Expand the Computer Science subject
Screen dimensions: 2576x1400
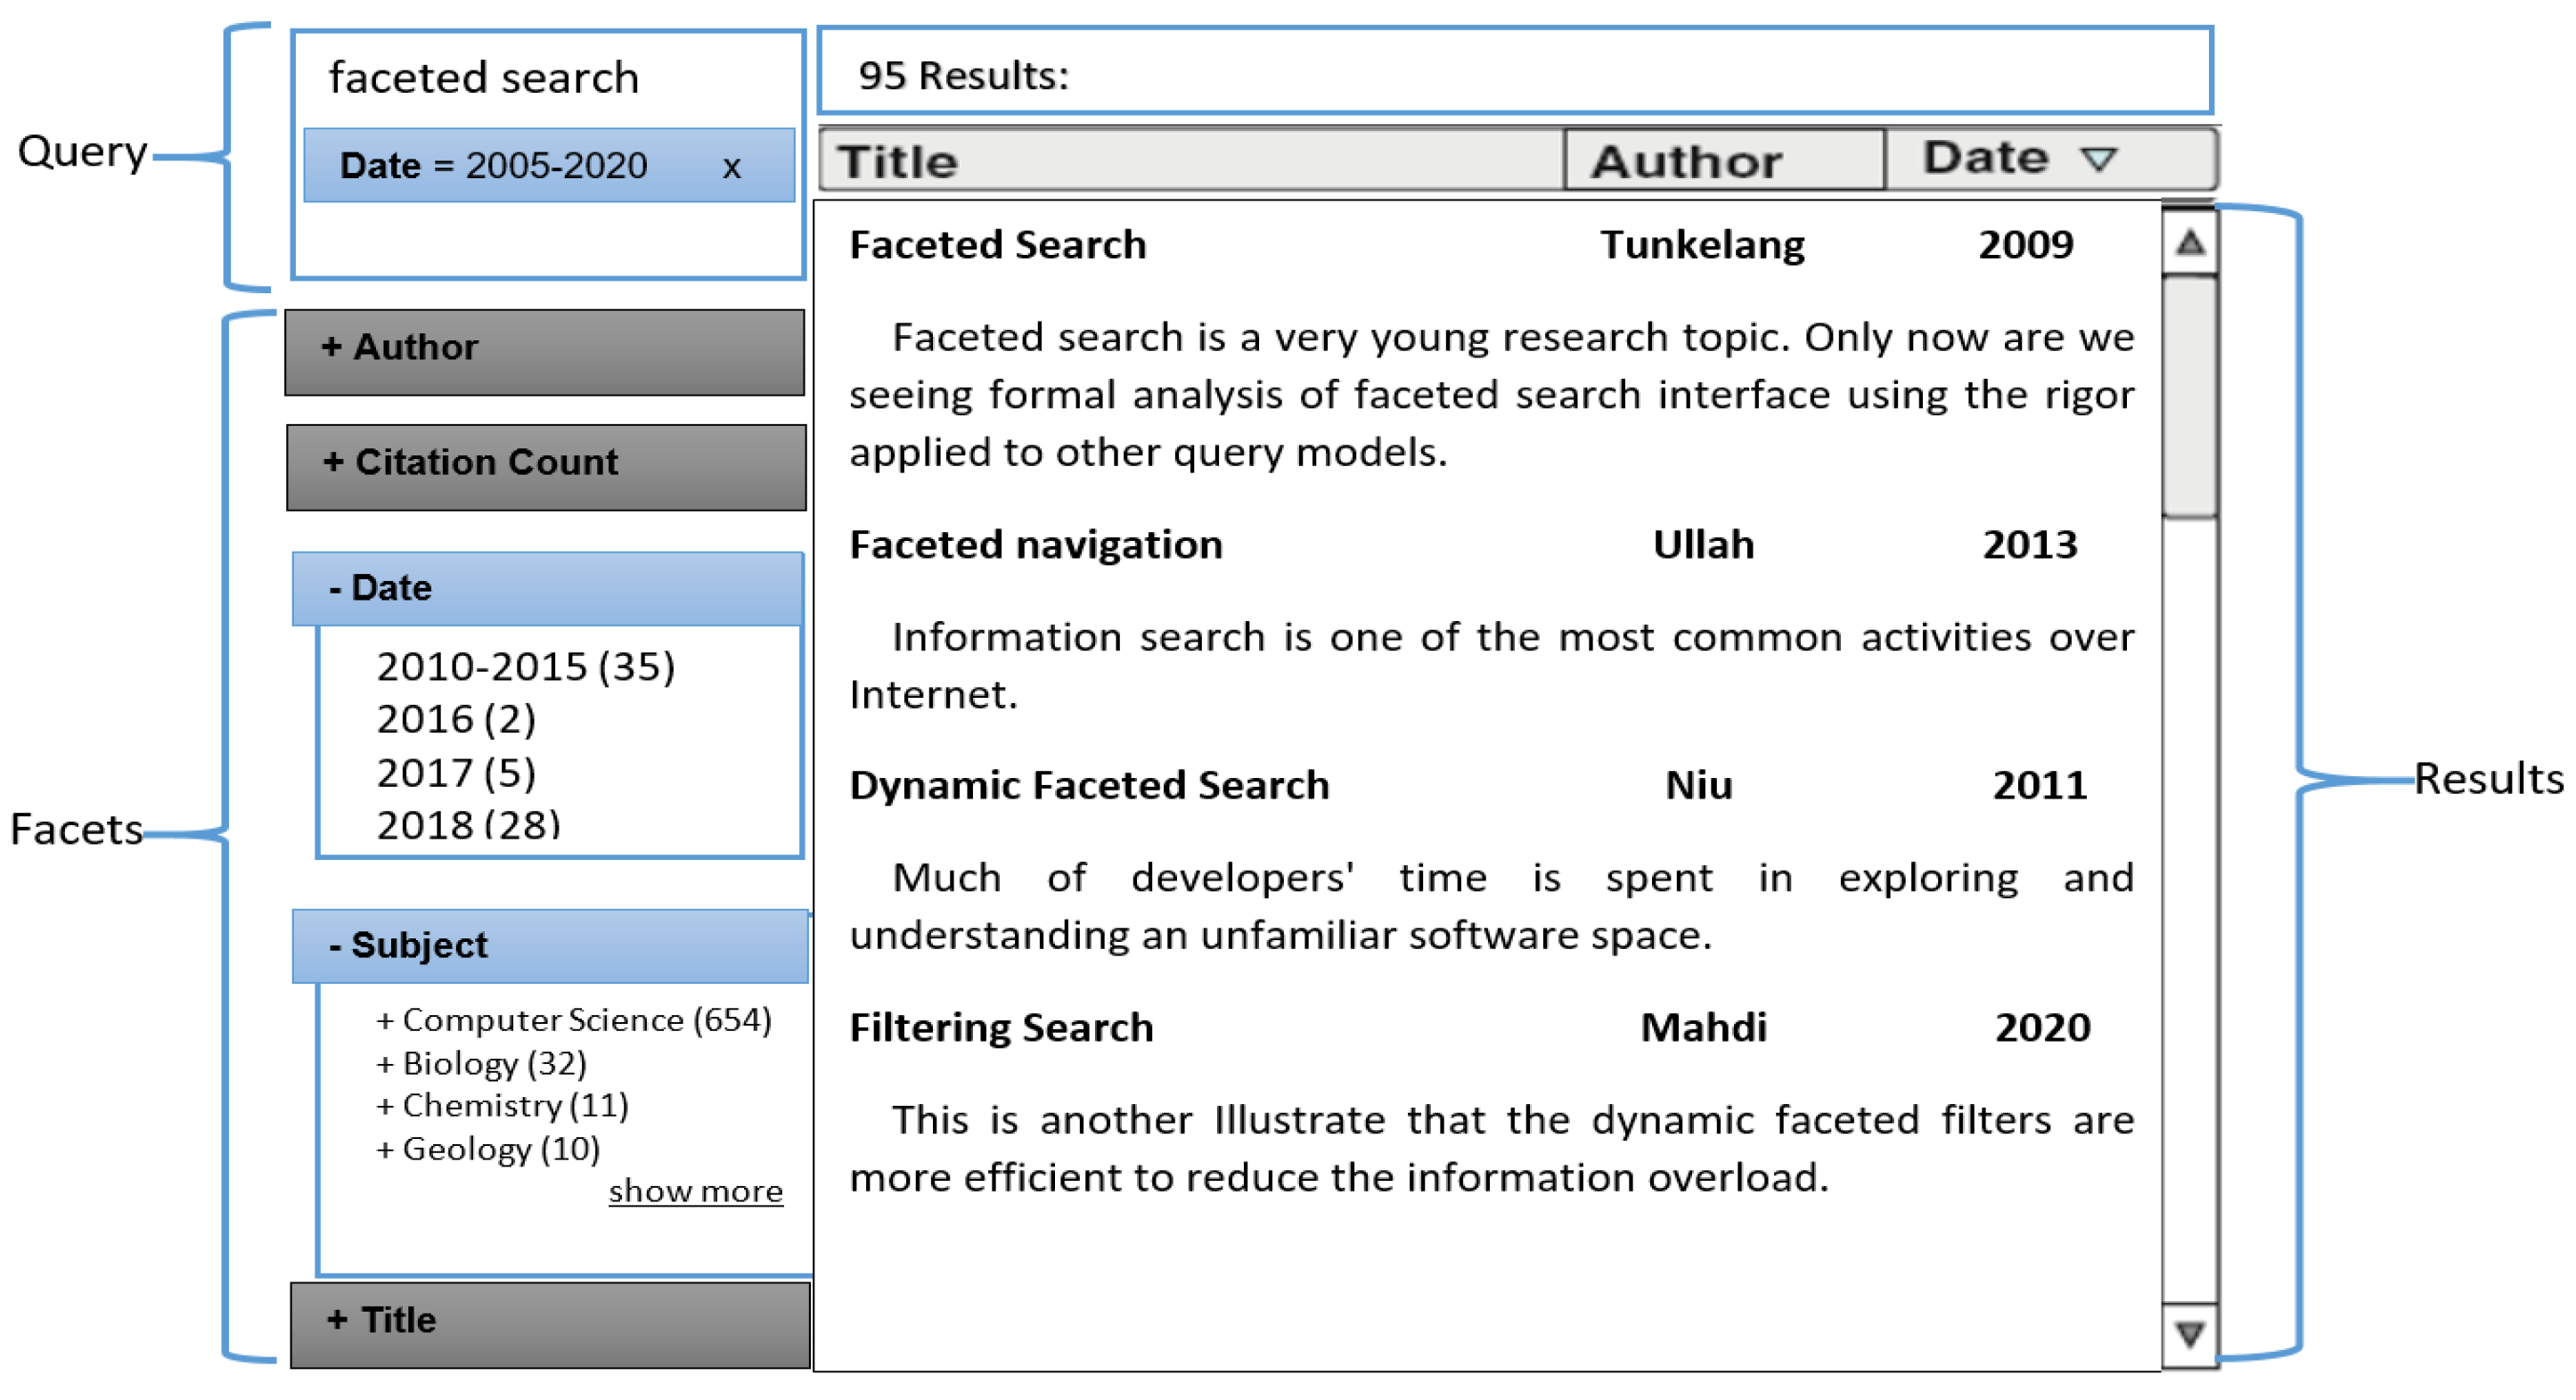pyautogui.click(x=573, y=1020)
